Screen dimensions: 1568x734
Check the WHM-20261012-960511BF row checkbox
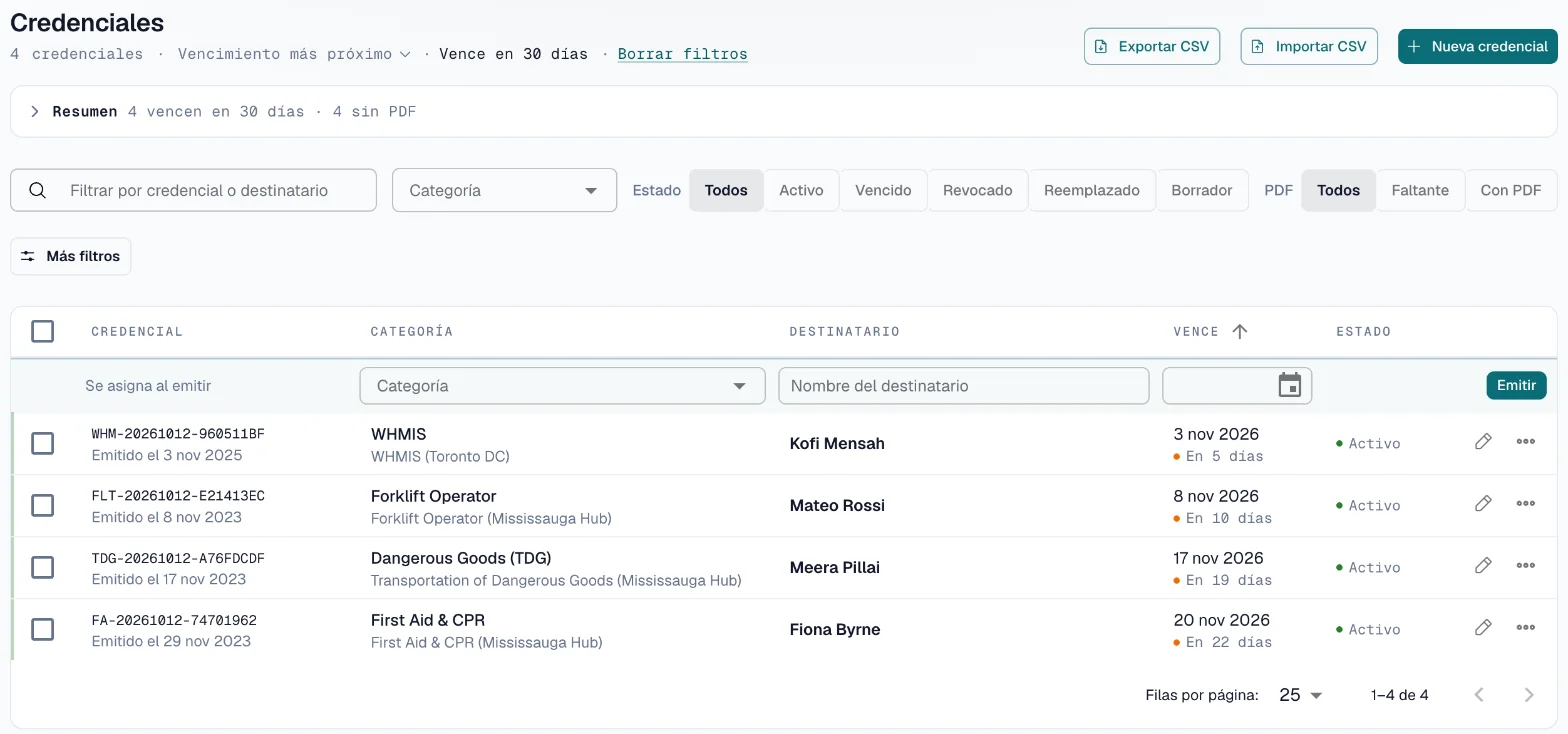coord(42,443)
